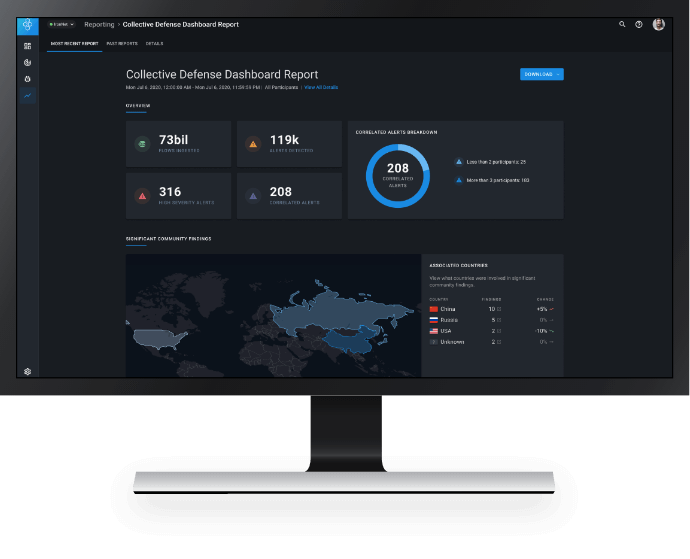The image size is (690, 559).
Task: Click the Findings column header
Action: coord(491,299)
